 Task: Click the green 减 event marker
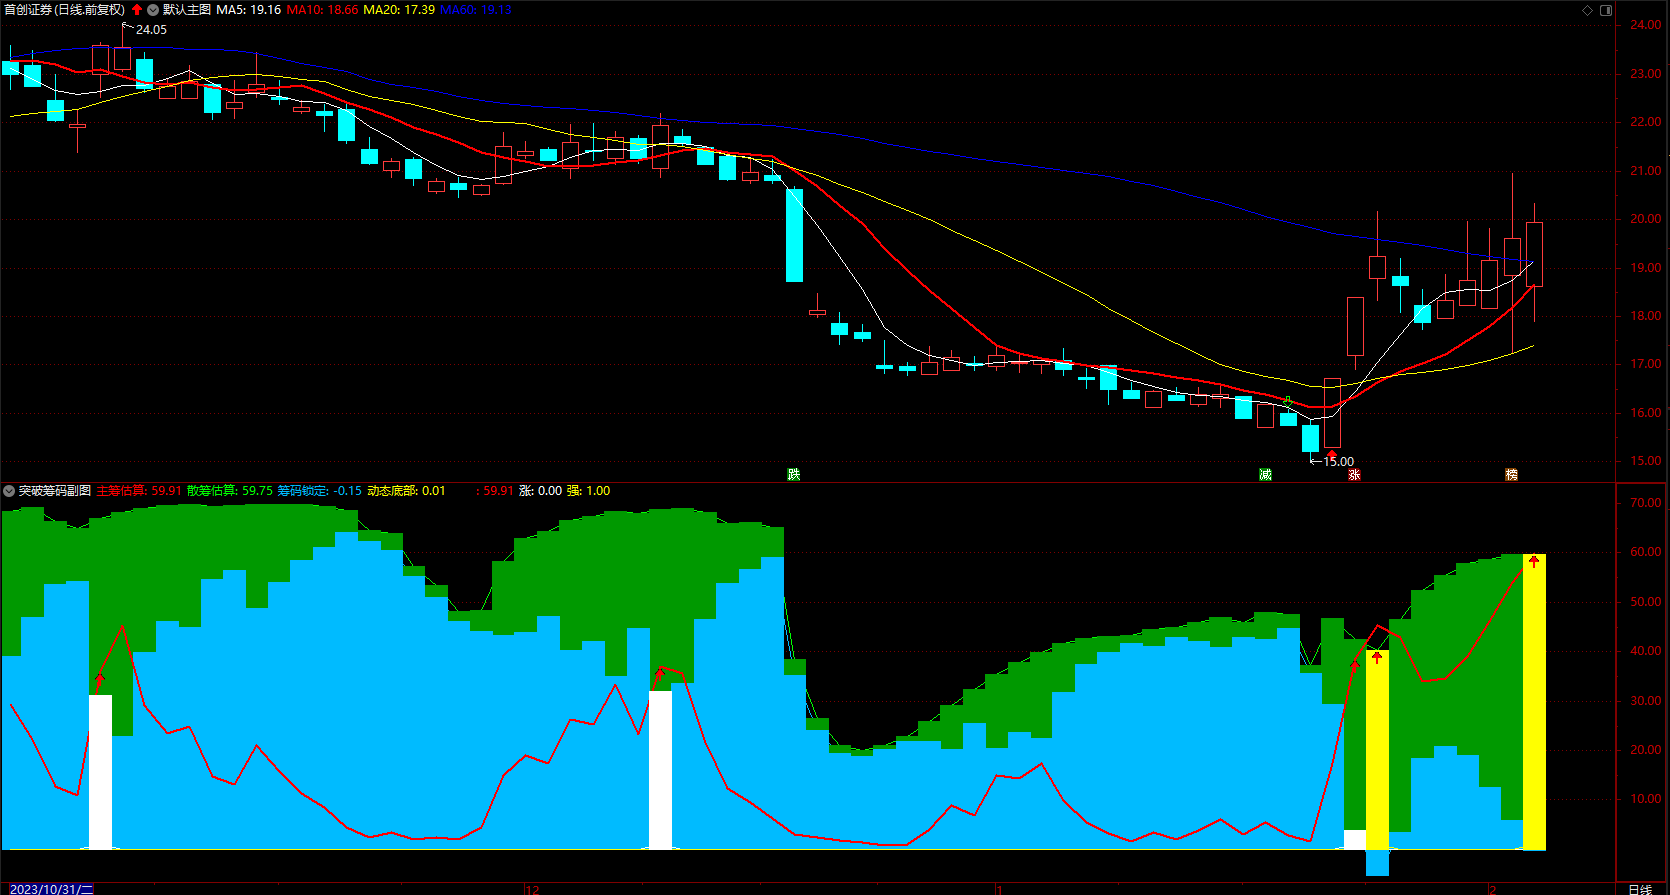click(x=1266, y=475)
